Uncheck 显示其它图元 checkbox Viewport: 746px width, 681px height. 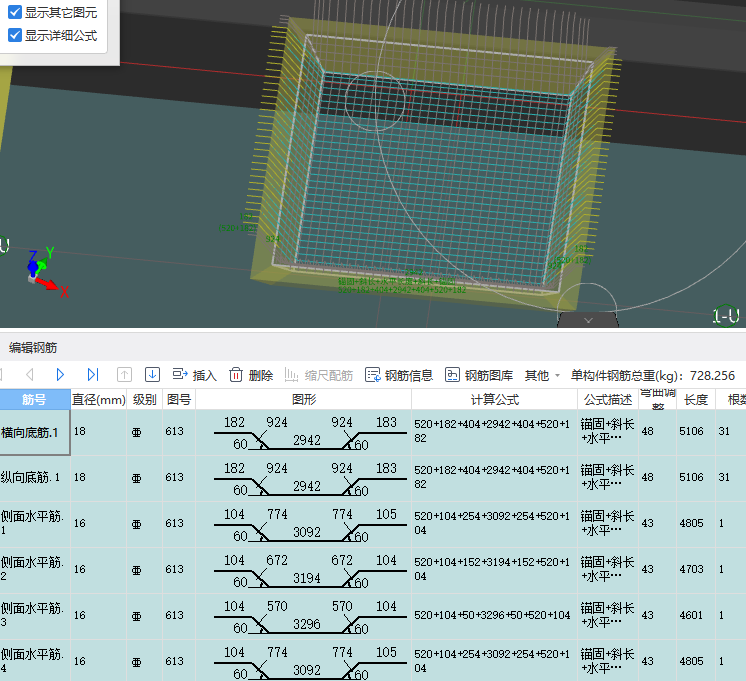(x=15, y=14)
